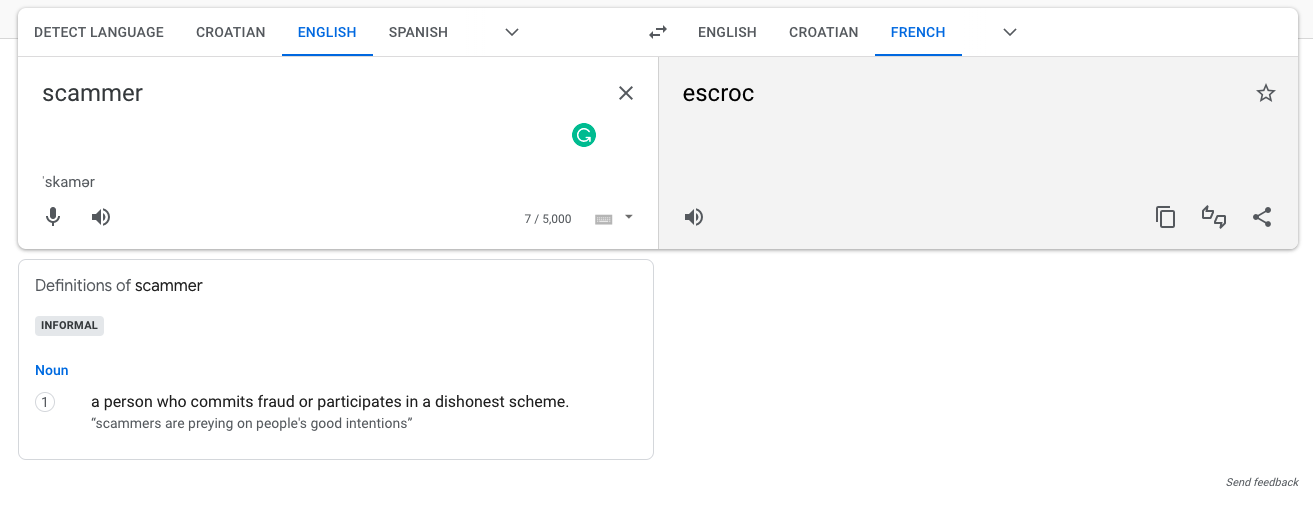Click the 'Noun' part-of-speech label
The image size is (1313, 527).
[x=52, y=370]
